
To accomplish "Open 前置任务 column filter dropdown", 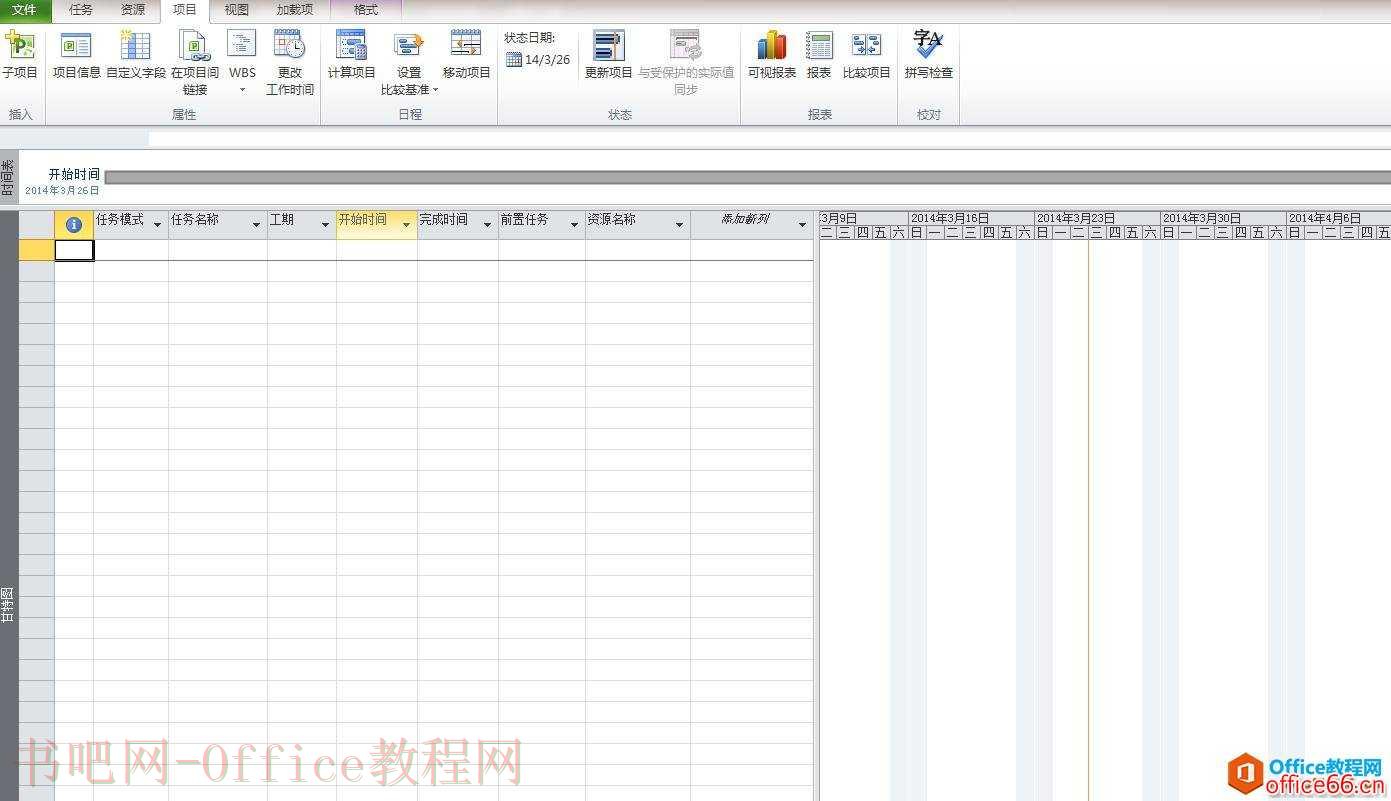I will [574, 225].
